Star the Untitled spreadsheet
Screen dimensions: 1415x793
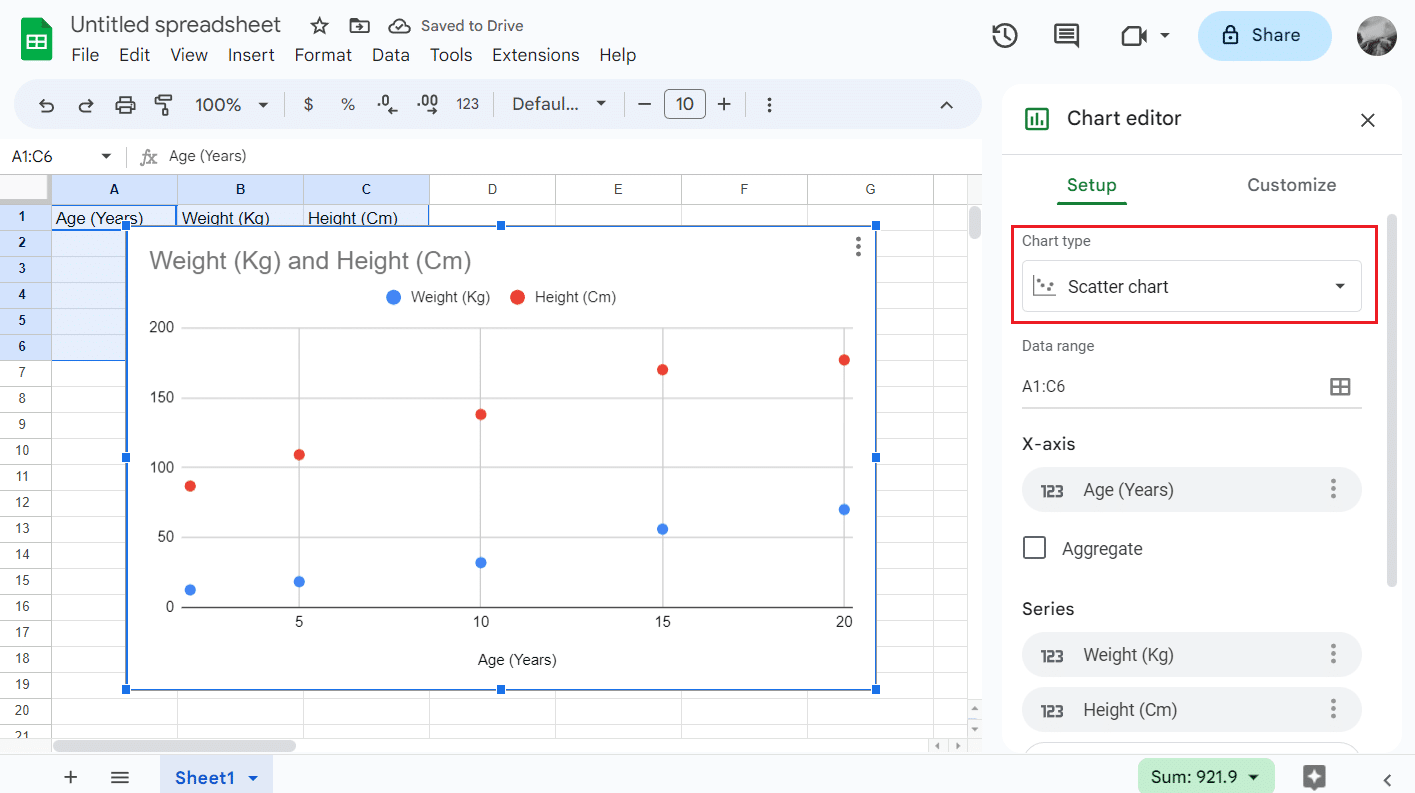point(319,26)
